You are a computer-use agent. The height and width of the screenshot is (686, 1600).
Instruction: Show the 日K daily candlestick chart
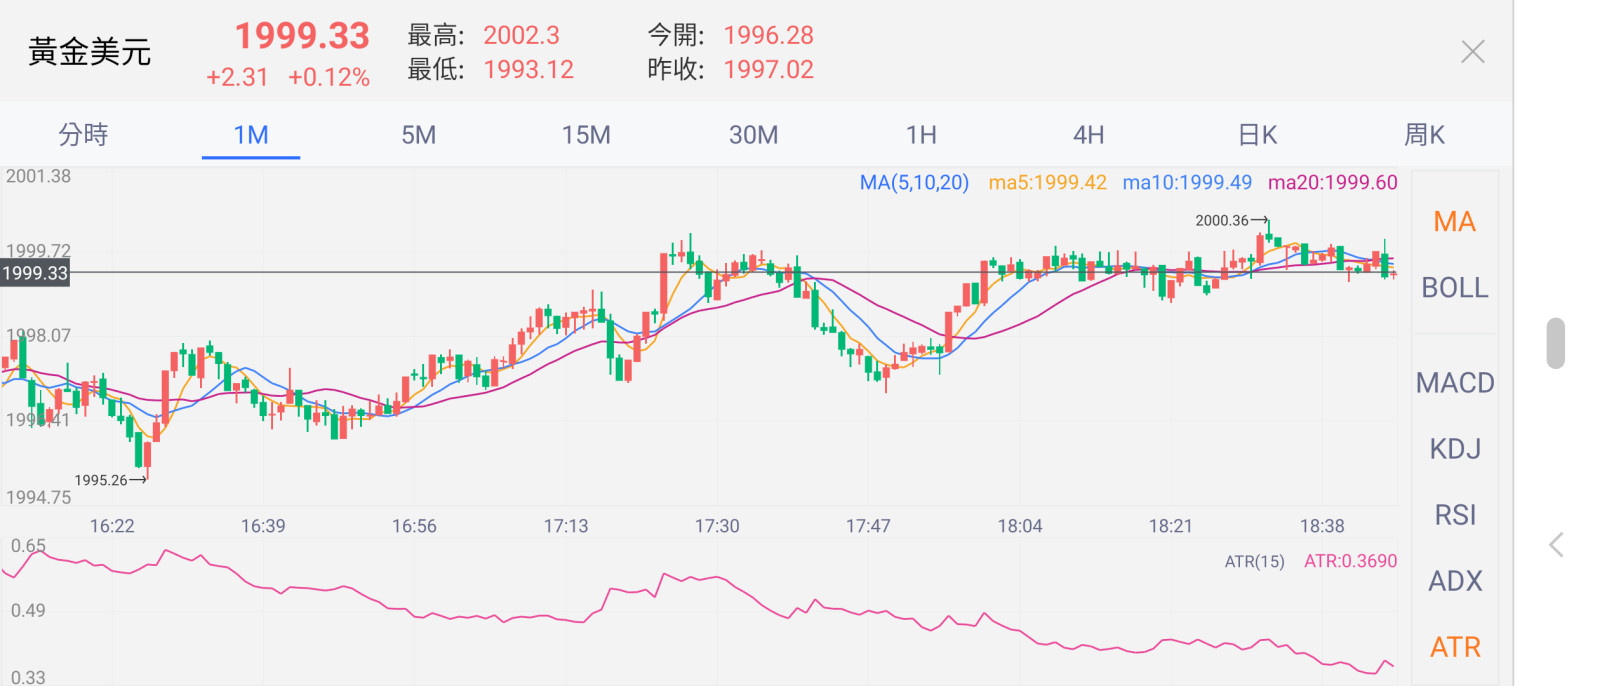(1257, 135)
